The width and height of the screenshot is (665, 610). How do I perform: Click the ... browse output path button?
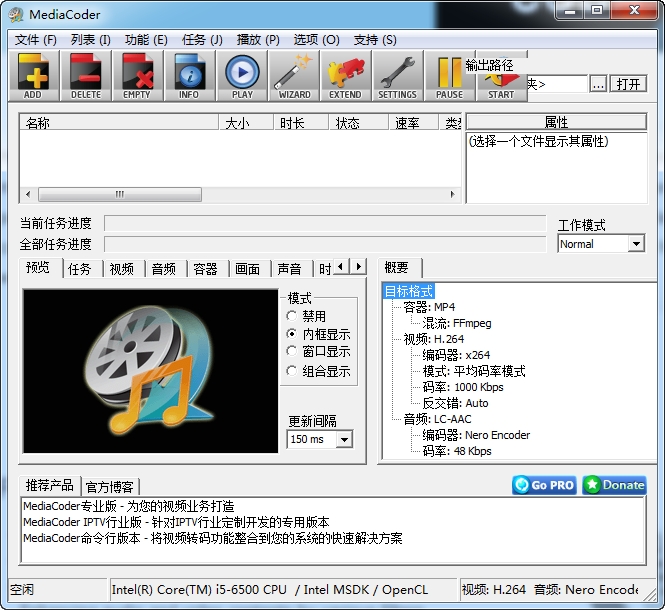click(598, 84)
